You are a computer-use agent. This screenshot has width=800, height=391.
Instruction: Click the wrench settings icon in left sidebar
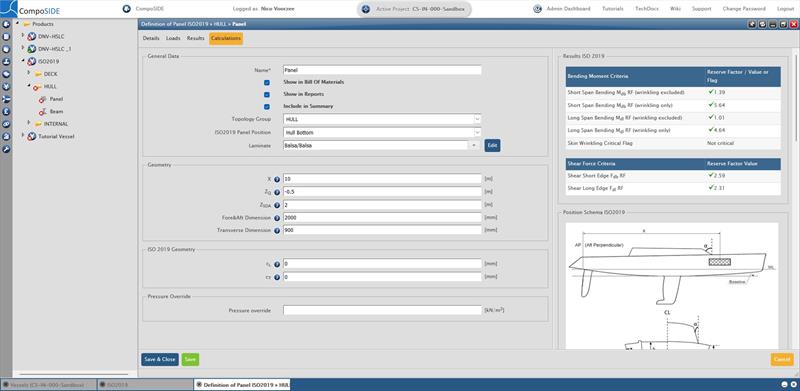point(6,149)
